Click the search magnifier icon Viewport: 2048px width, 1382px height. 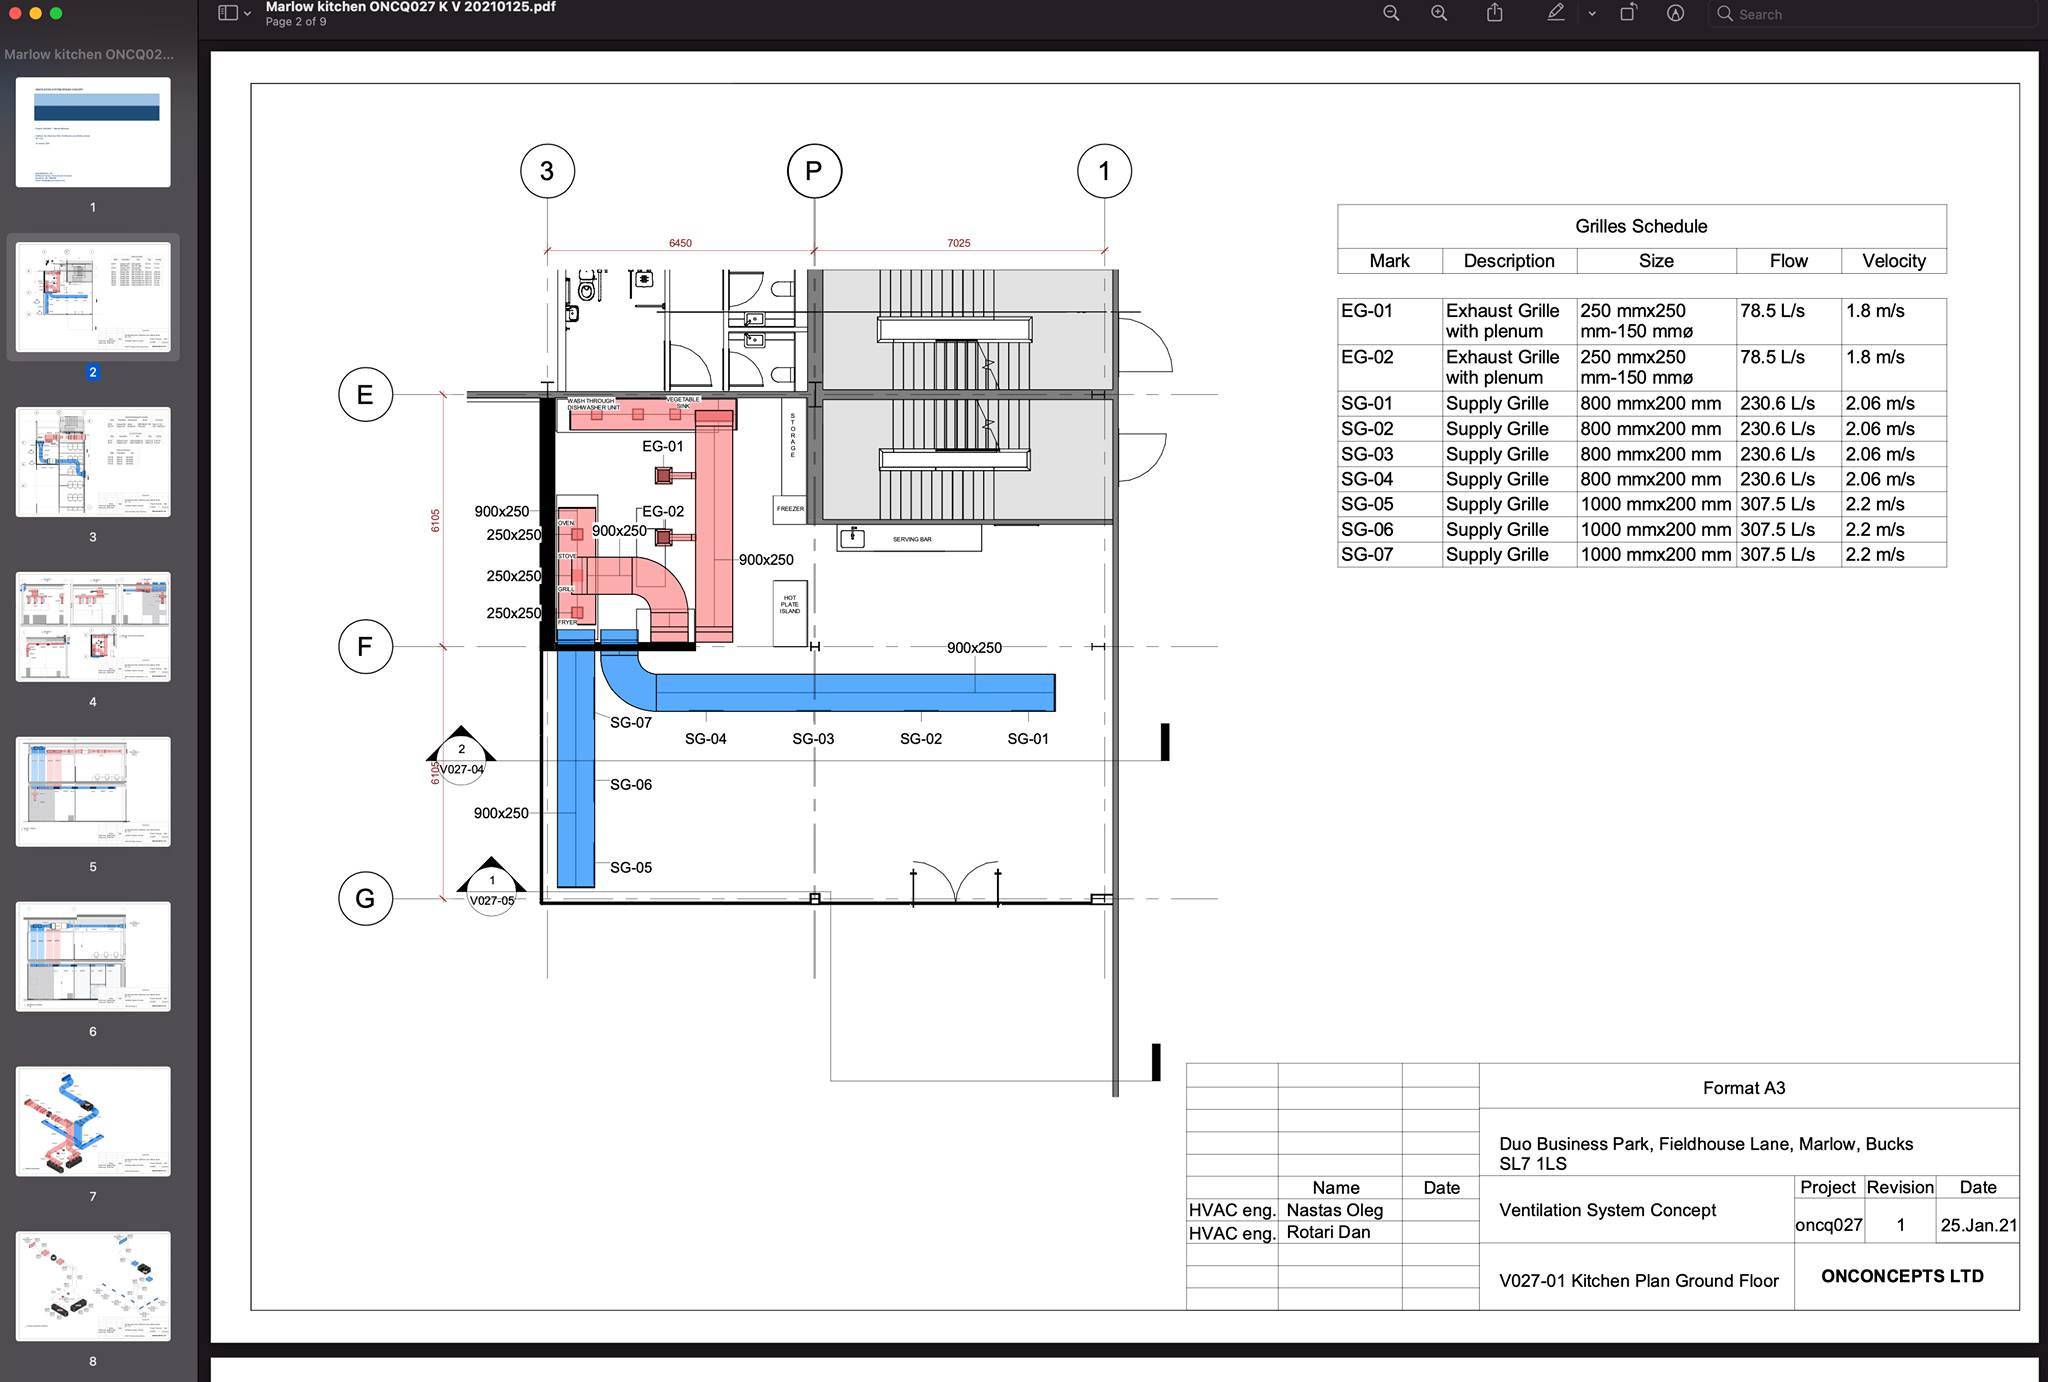click(1725, 14)
